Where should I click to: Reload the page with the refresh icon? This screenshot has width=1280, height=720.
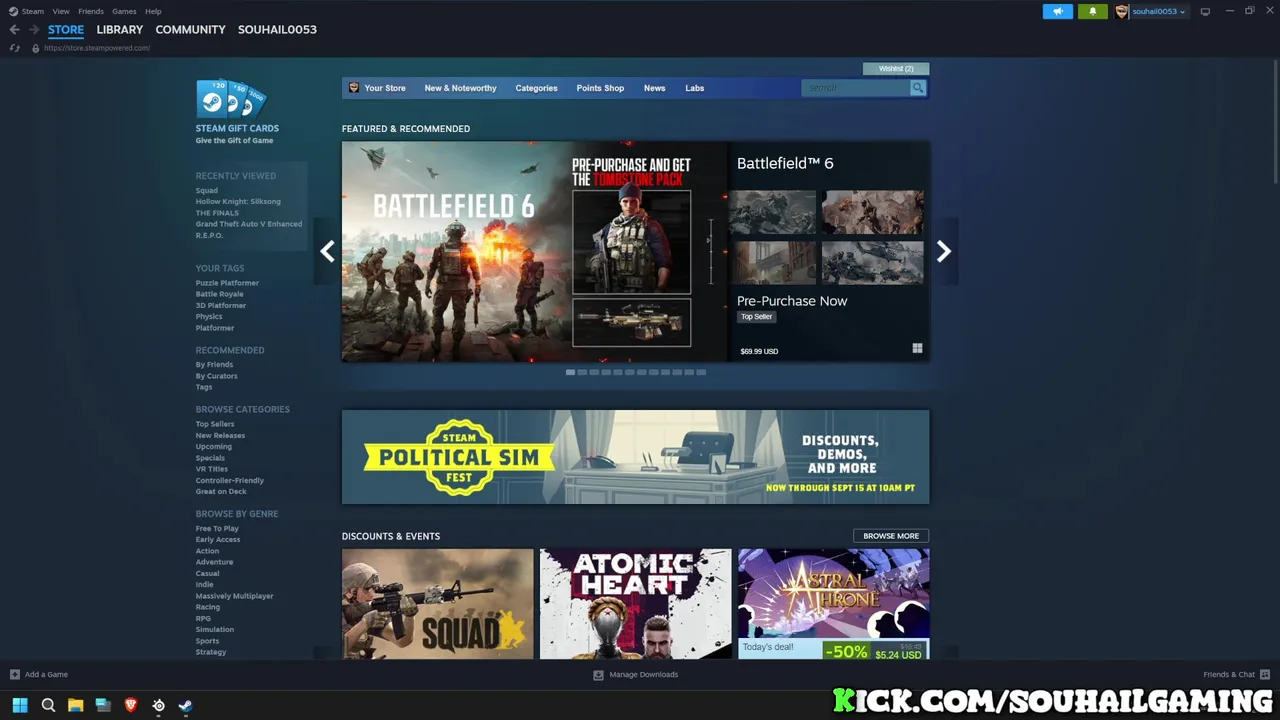[x=14, y=48]
